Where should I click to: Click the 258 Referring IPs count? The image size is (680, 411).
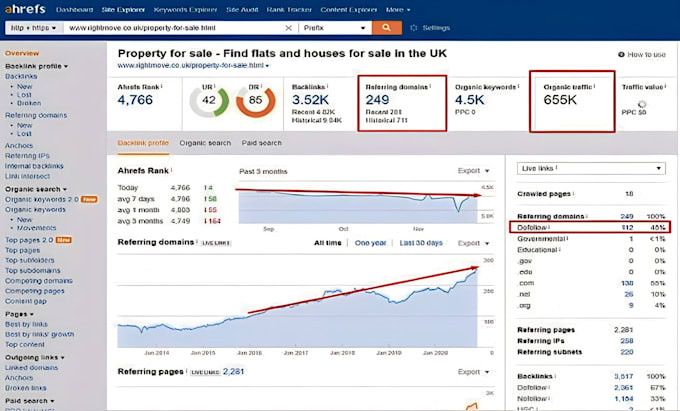[627, 341]
